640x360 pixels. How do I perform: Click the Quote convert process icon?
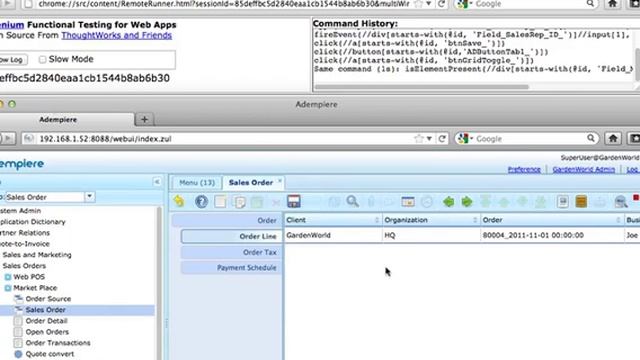coord(18,354)
